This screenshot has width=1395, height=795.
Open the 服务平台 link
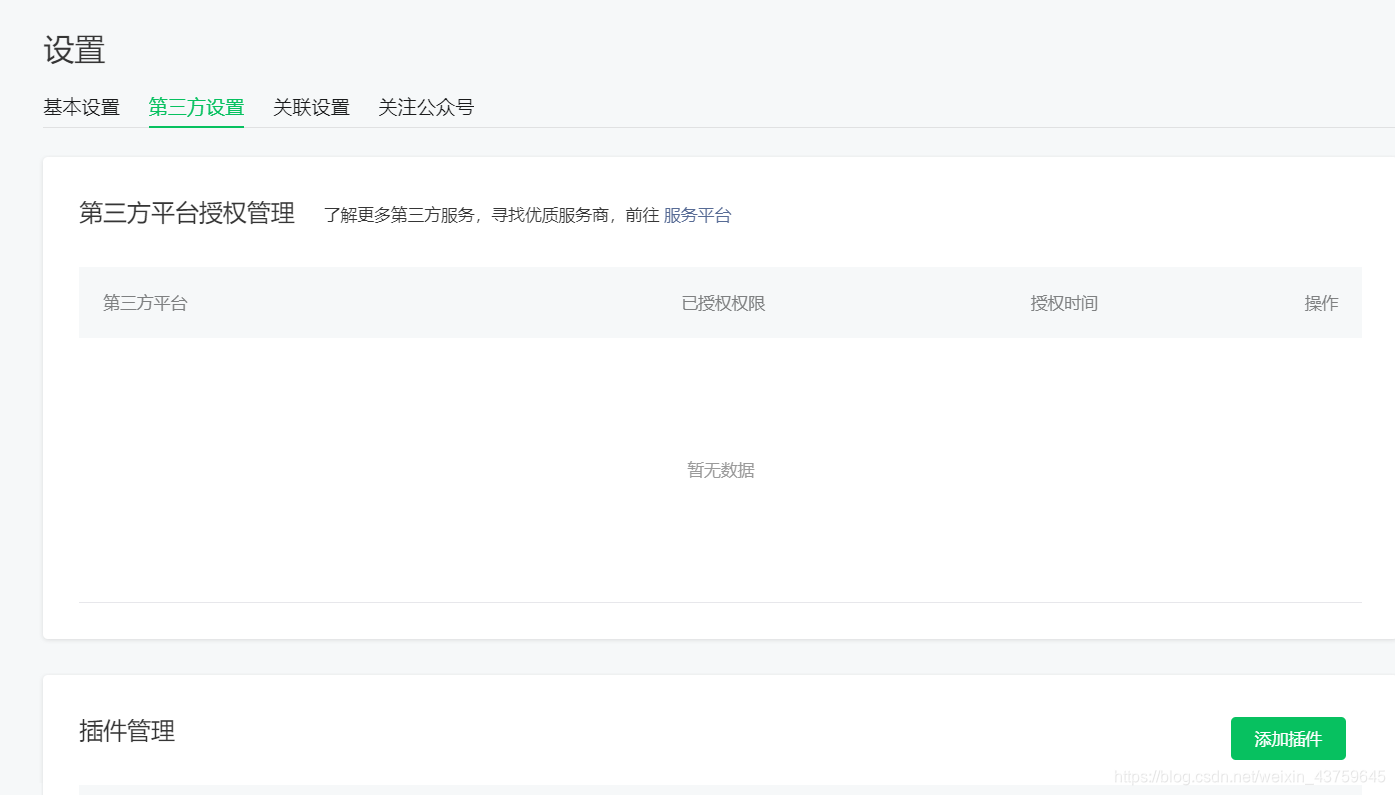tap(697, 214)
